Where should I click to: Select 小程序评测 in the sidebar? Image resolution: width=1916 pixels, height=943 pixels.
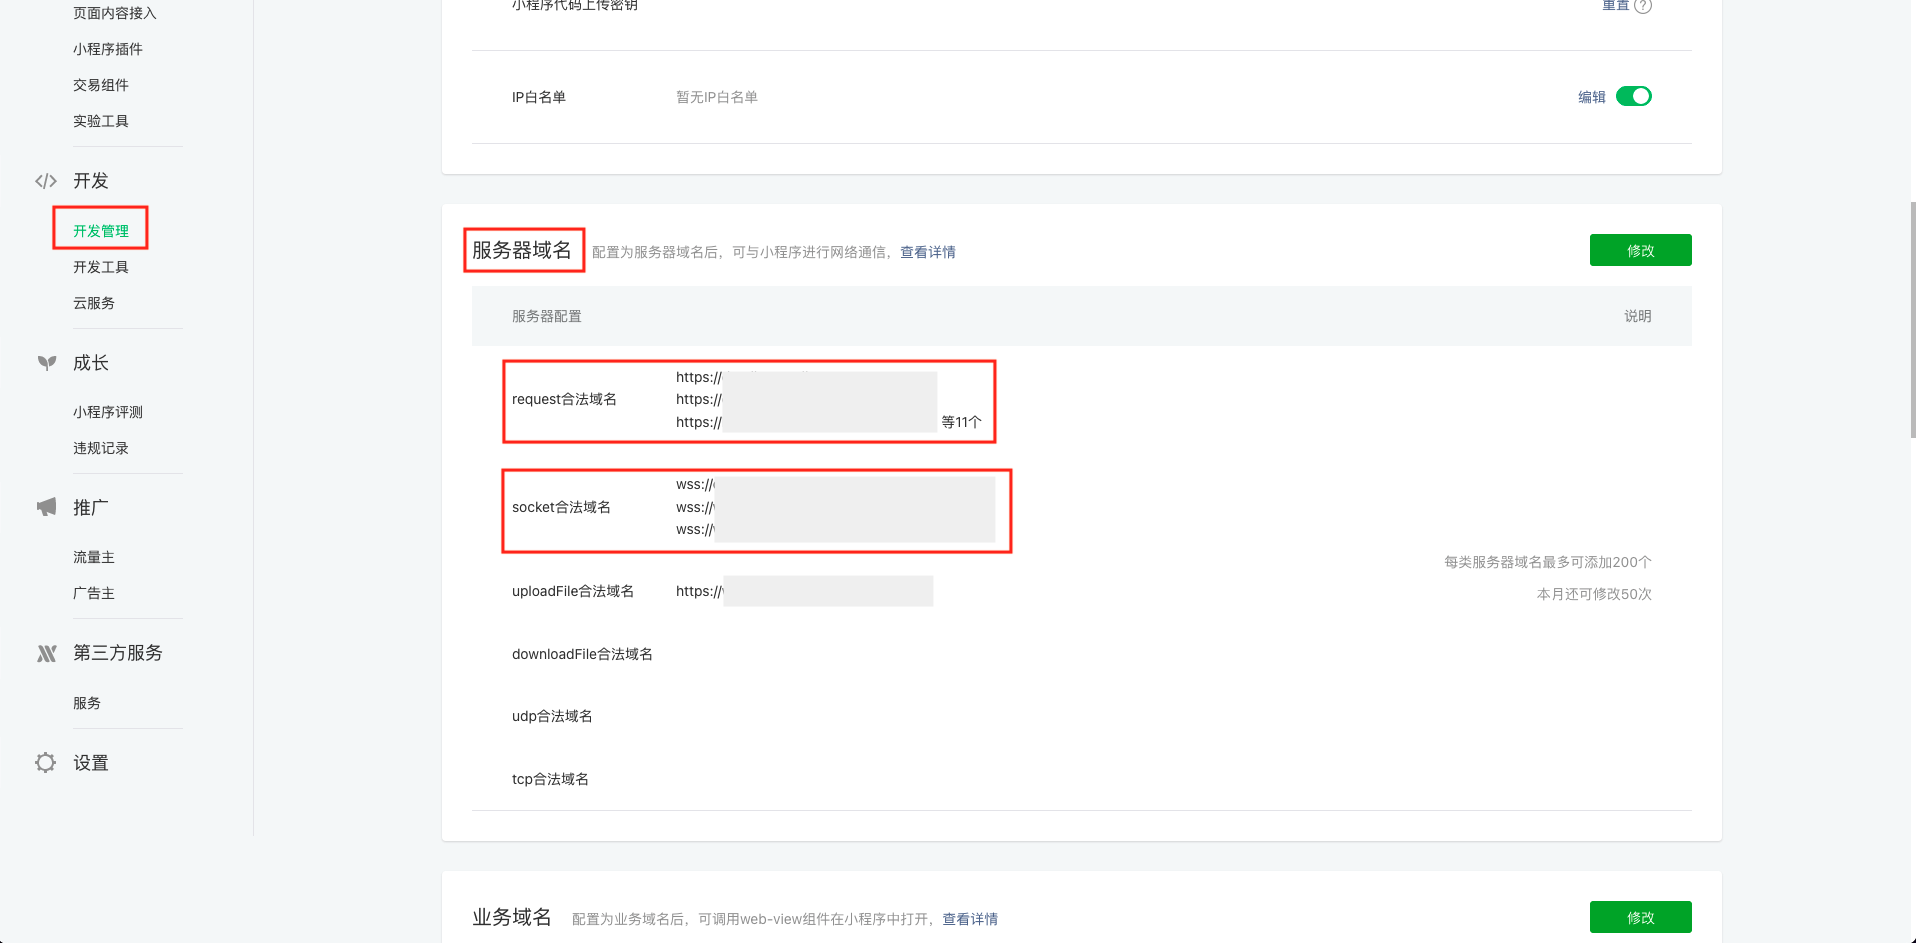coord(108,412)
